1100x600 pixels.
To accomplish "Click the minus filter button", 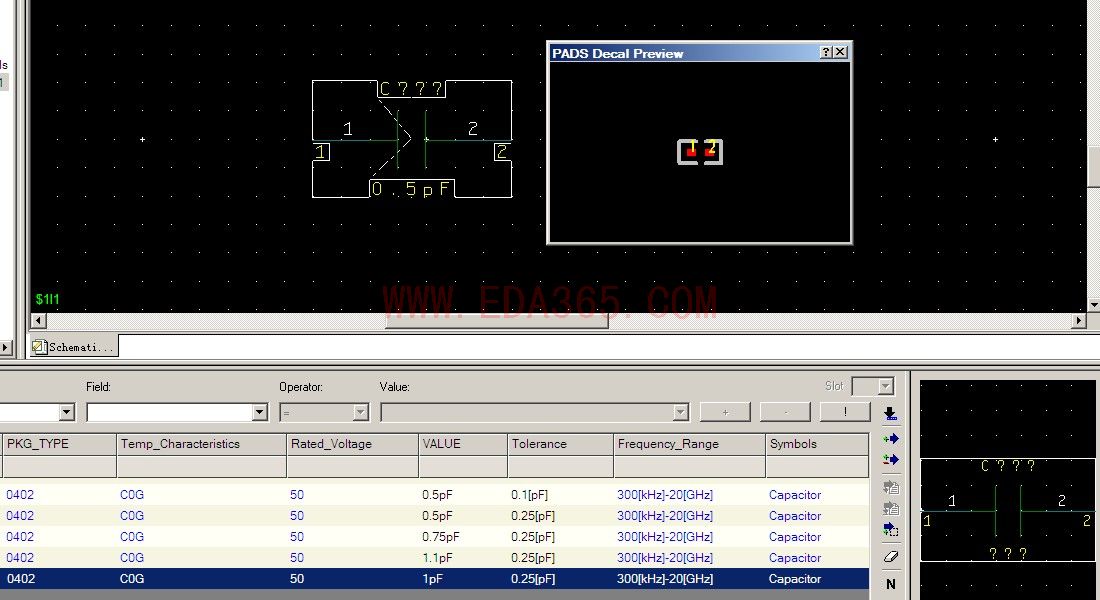I will pos(785,412).
